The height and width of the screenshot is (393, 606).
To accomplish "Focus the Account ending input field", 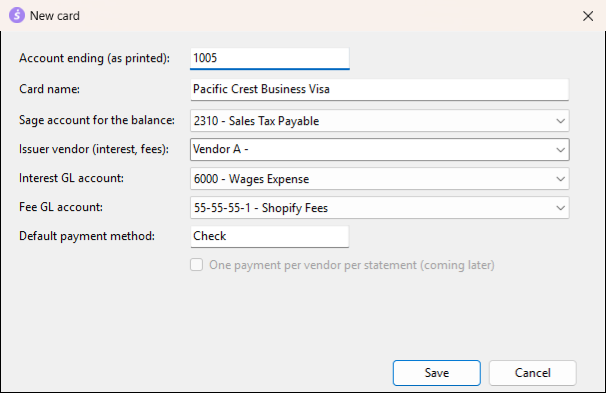I will tap(270, 58).
